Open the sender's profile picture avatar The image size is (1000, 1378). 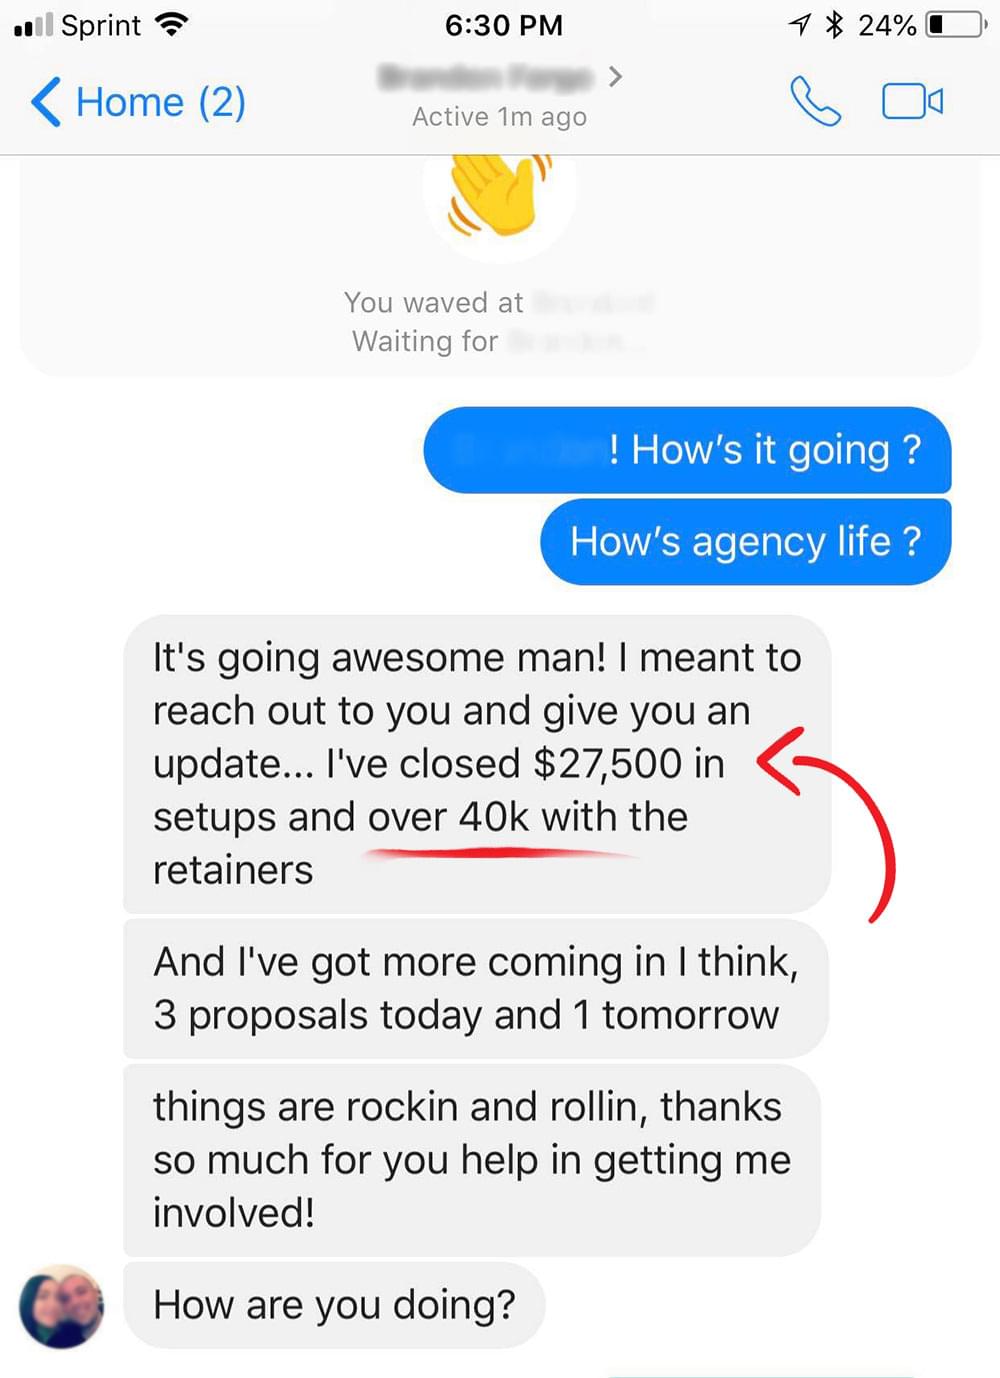coord(62,1306)
